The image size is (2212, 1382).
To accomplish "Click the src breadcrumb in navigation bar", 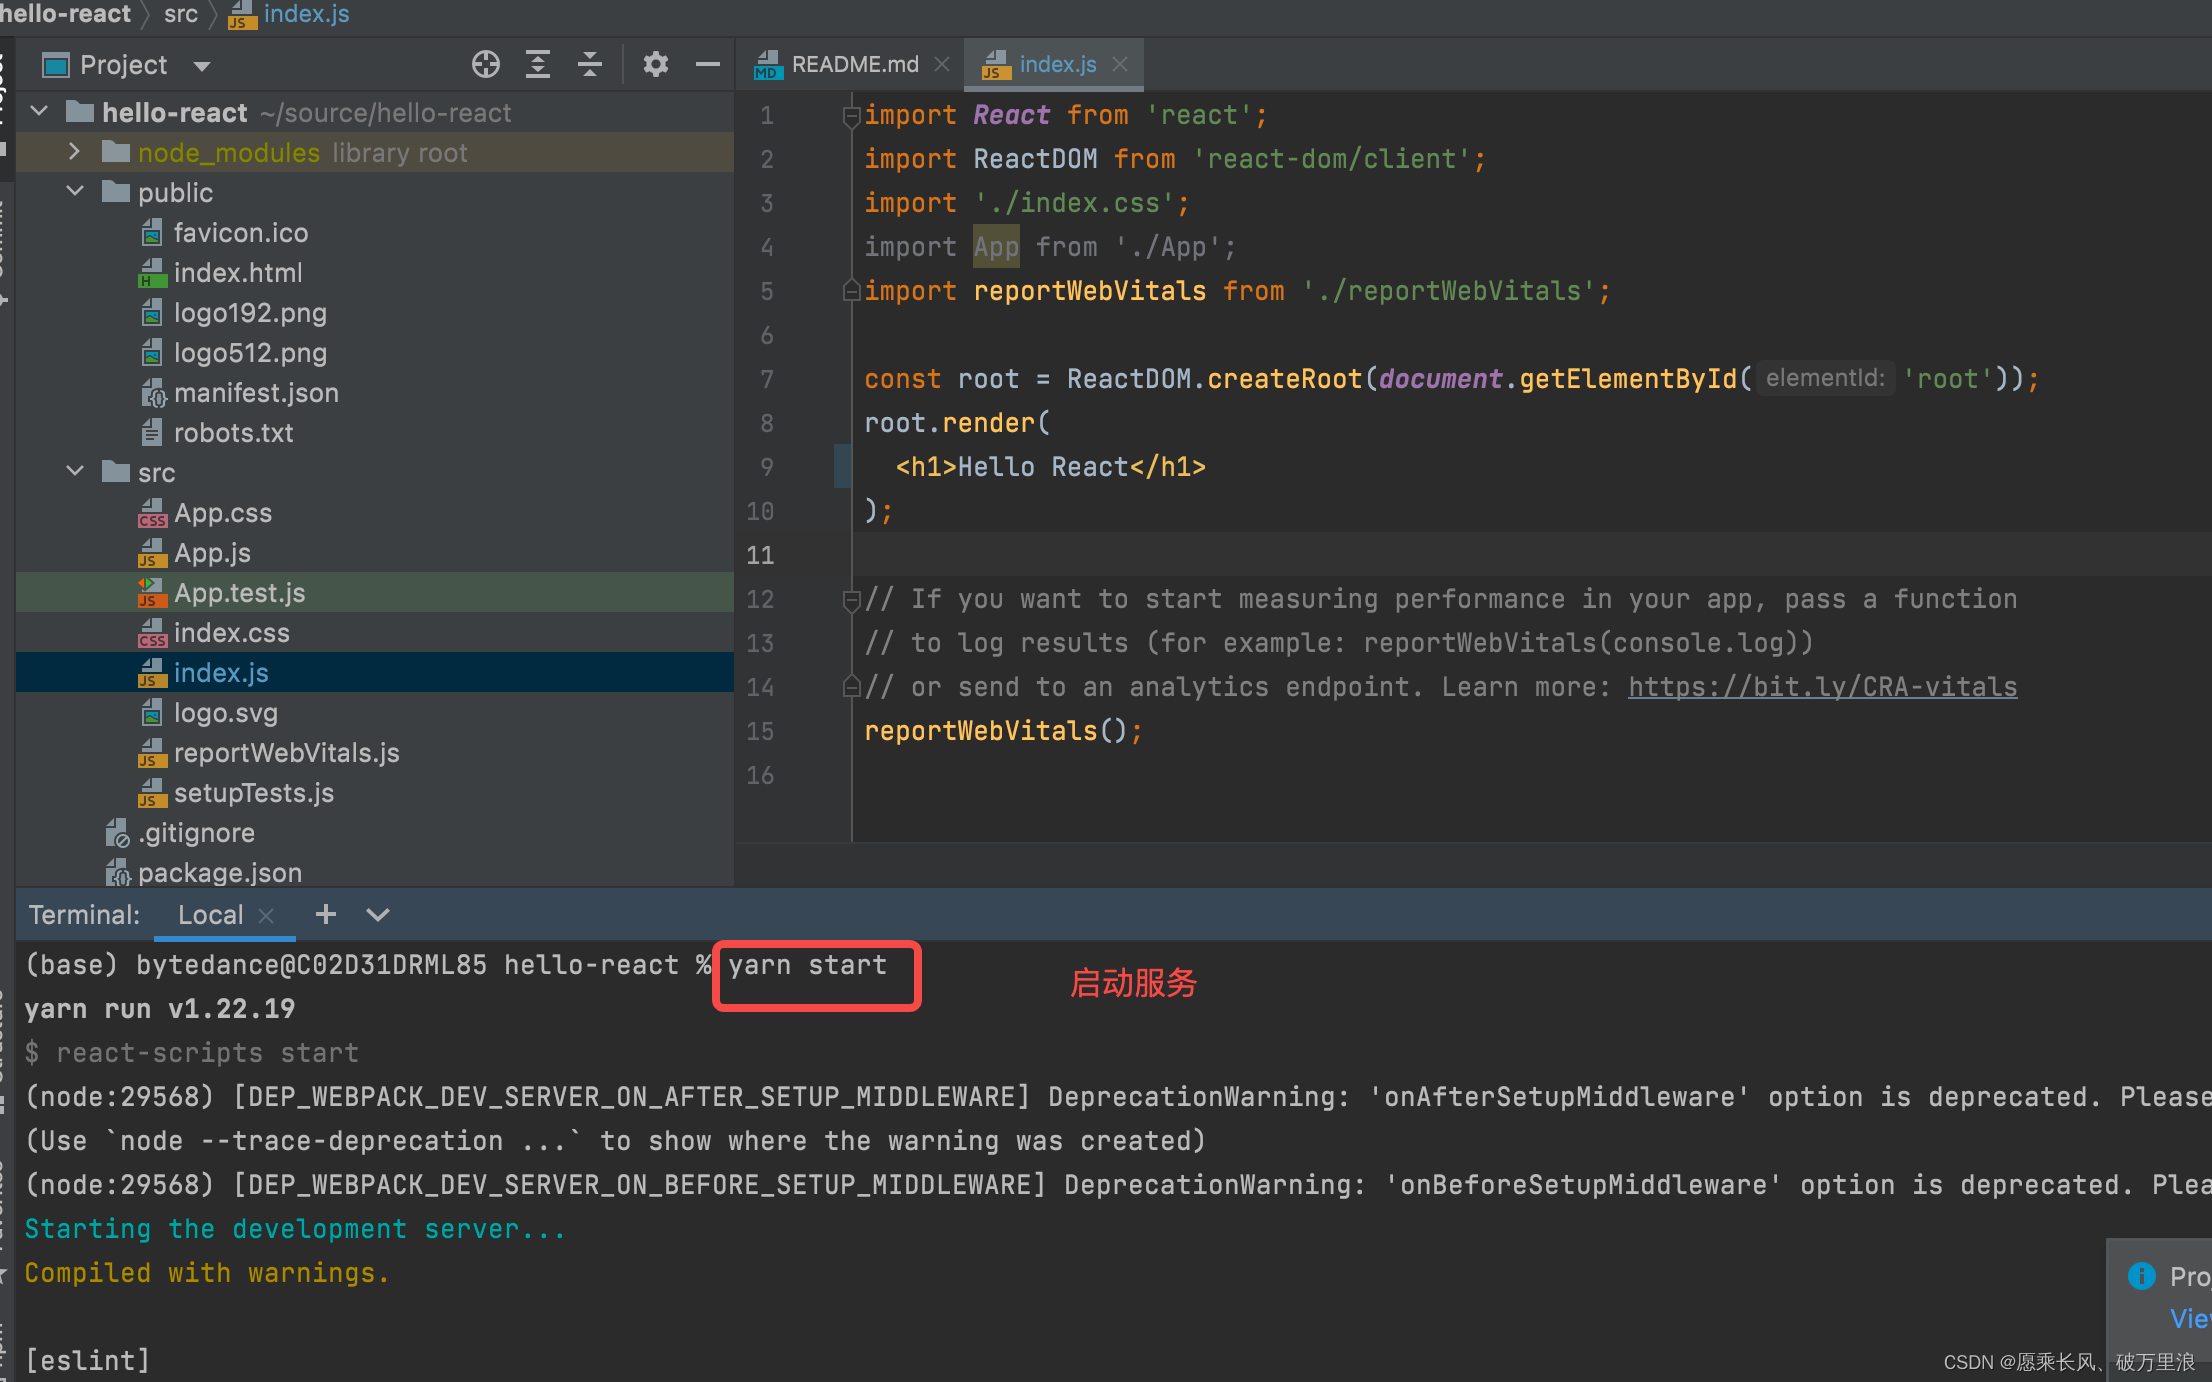I will pyautogui.click(x=180, y=14).
